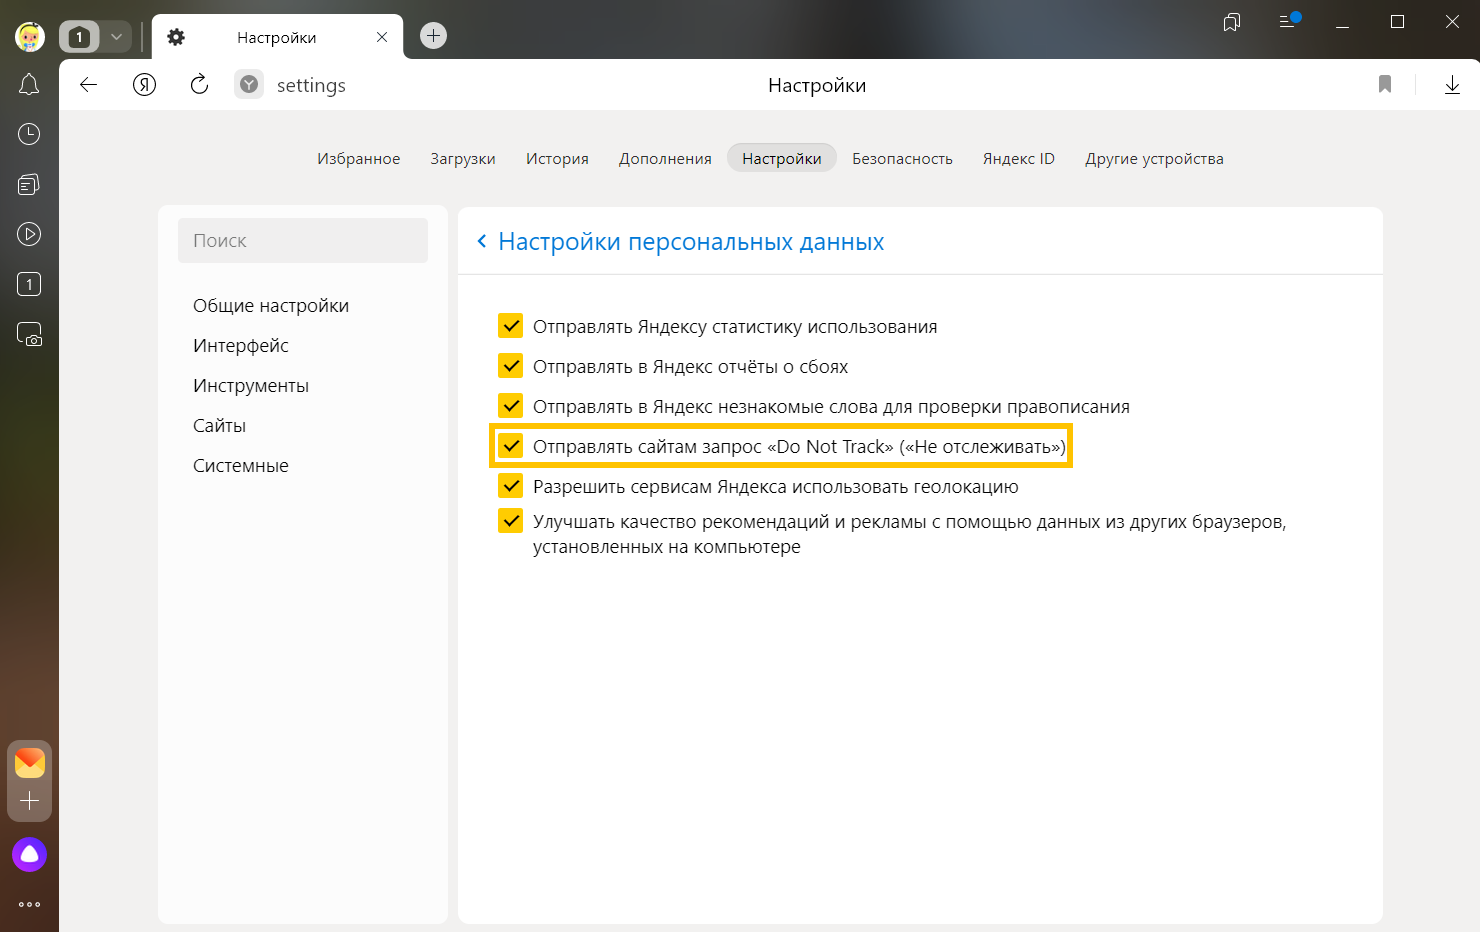The height and width of the screenshot is (932, 1480).
Task: Open sidebar tab panel icon labeled 1
Action: click(x=29, y=284)
